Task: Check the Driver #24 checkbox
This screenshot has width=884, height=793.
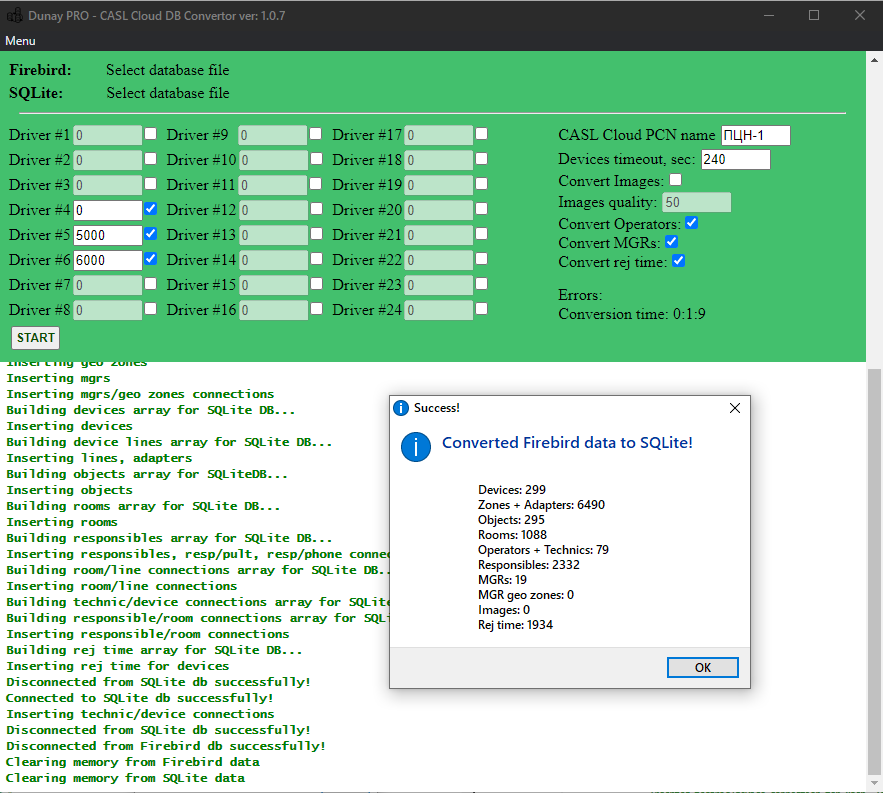Action: [481, 309]
